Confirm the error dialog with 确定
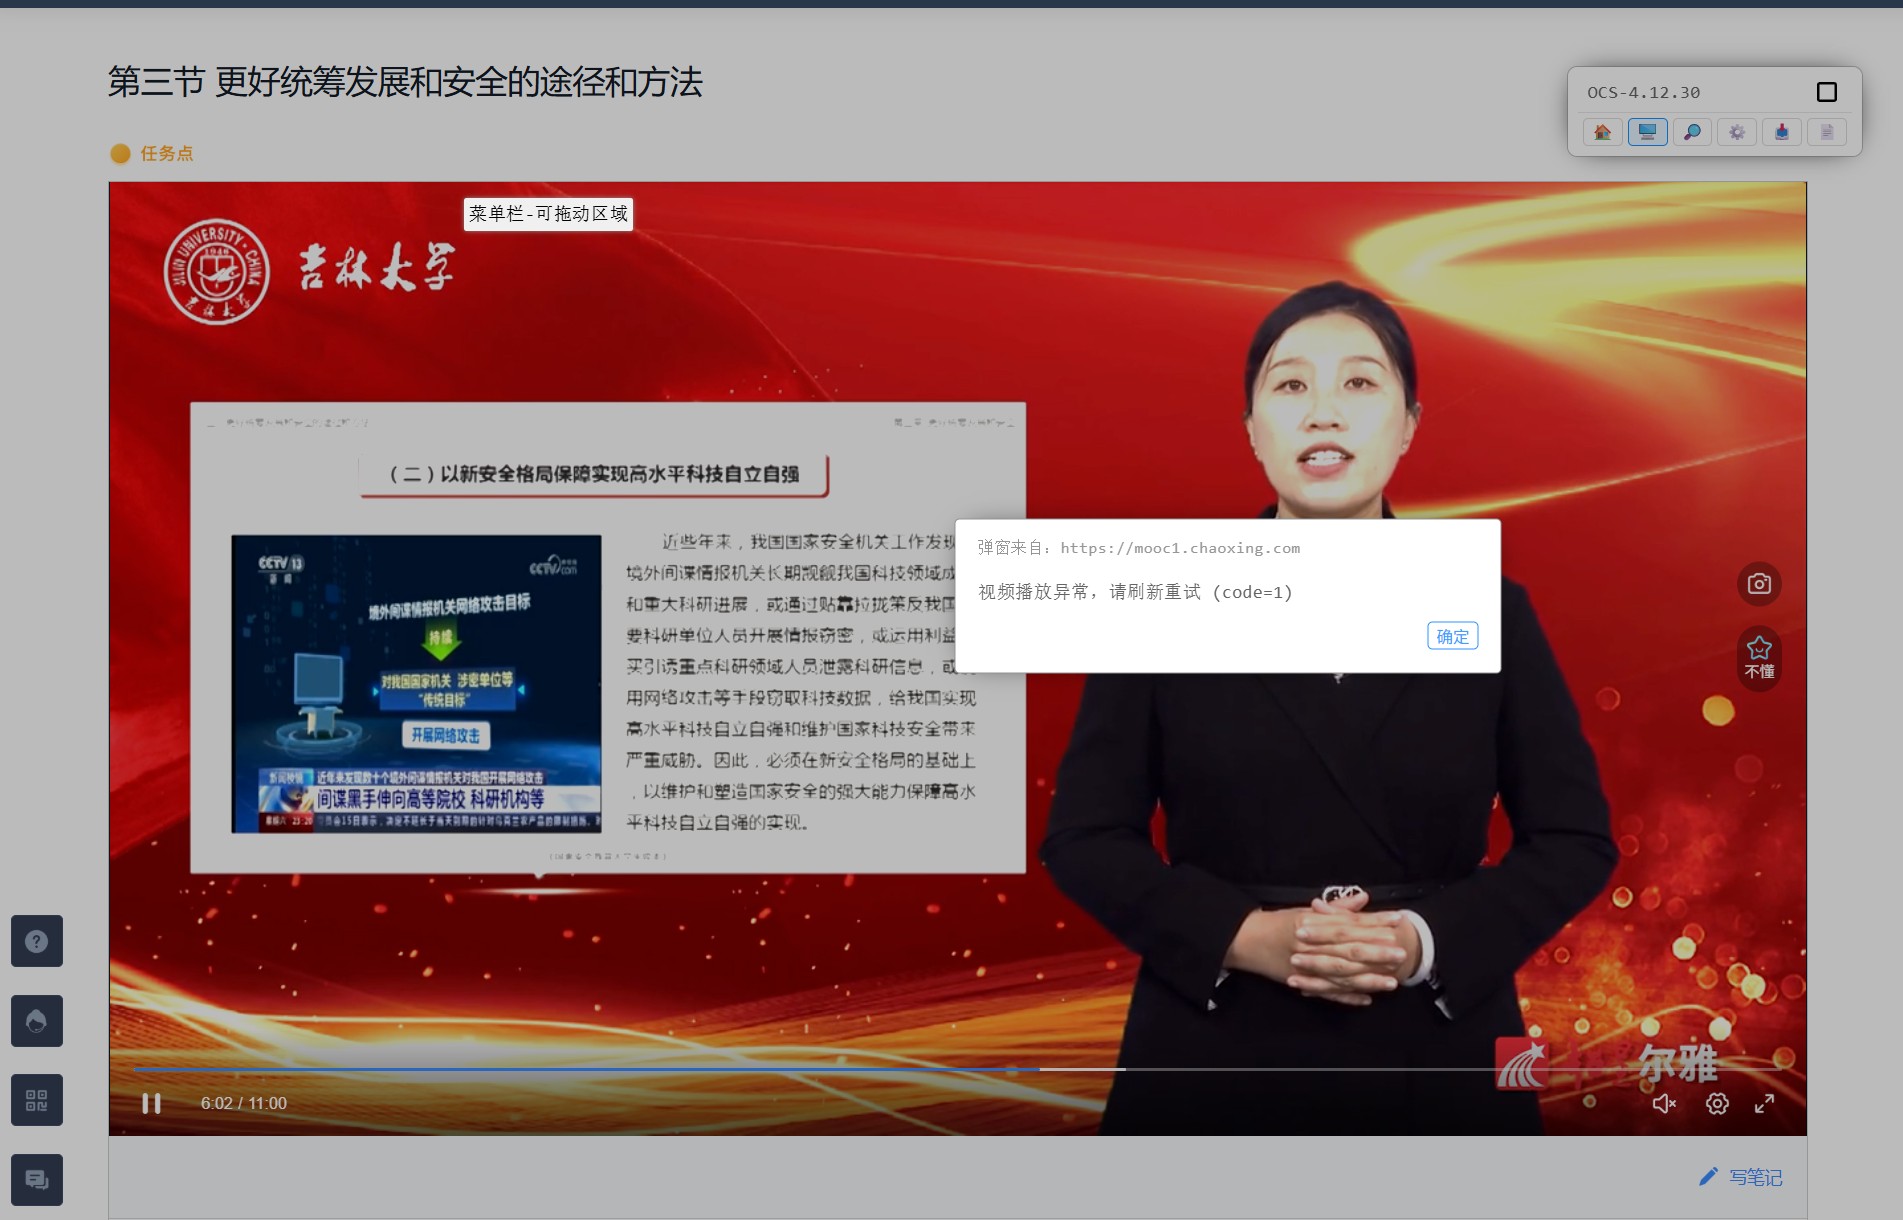1903x1220 pixels. 1452,636
